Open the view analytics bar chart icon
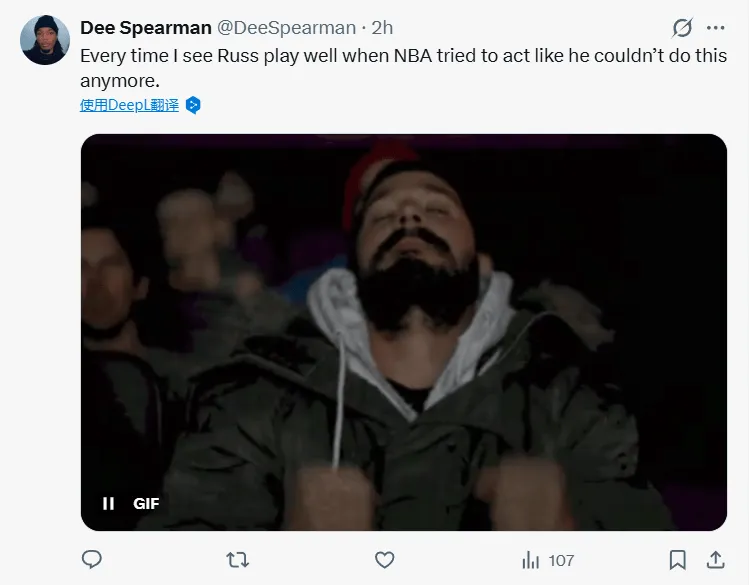This screenshot has height=585, width=749. coord(531,559)
